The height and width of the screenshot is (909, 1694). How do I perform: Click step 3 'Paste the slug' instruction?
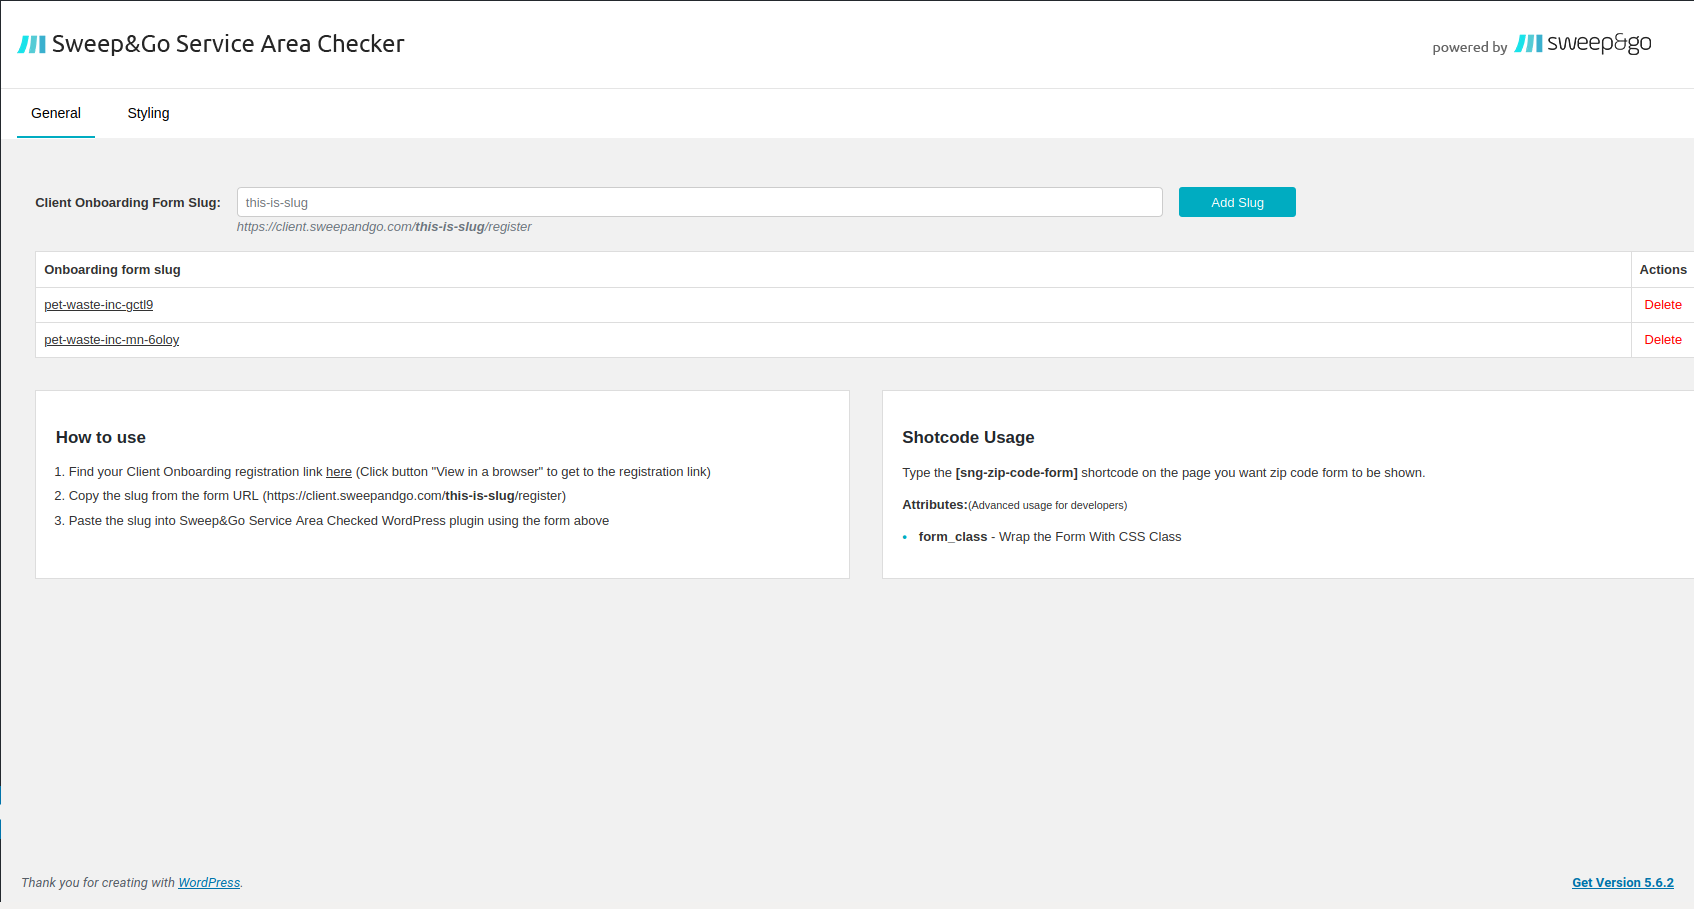339,521
